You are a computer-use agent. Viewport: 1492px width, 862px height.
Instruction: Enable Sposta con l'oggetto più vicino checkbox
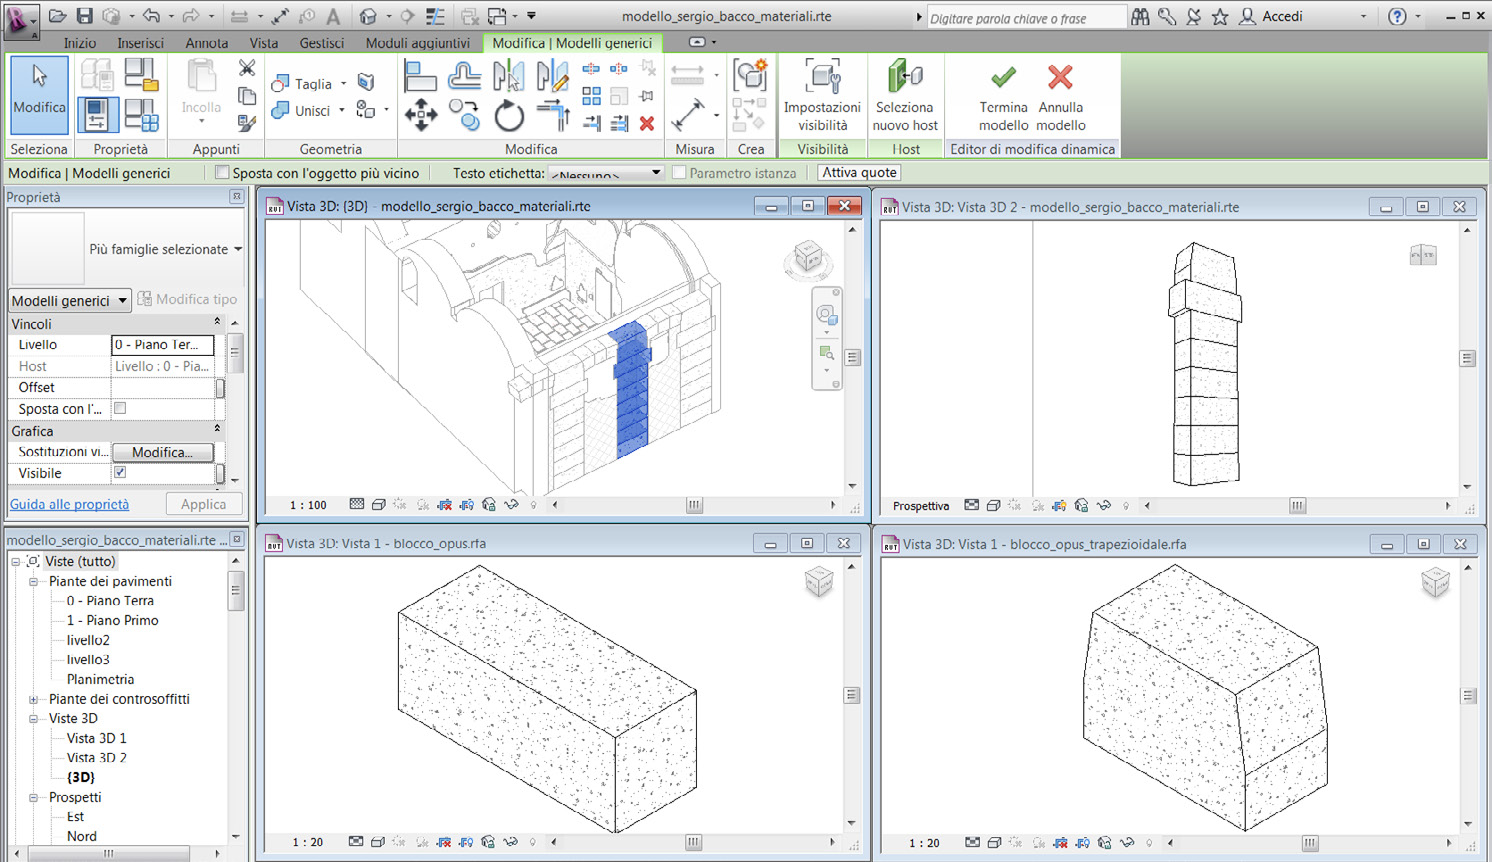[x=223, y=173]
